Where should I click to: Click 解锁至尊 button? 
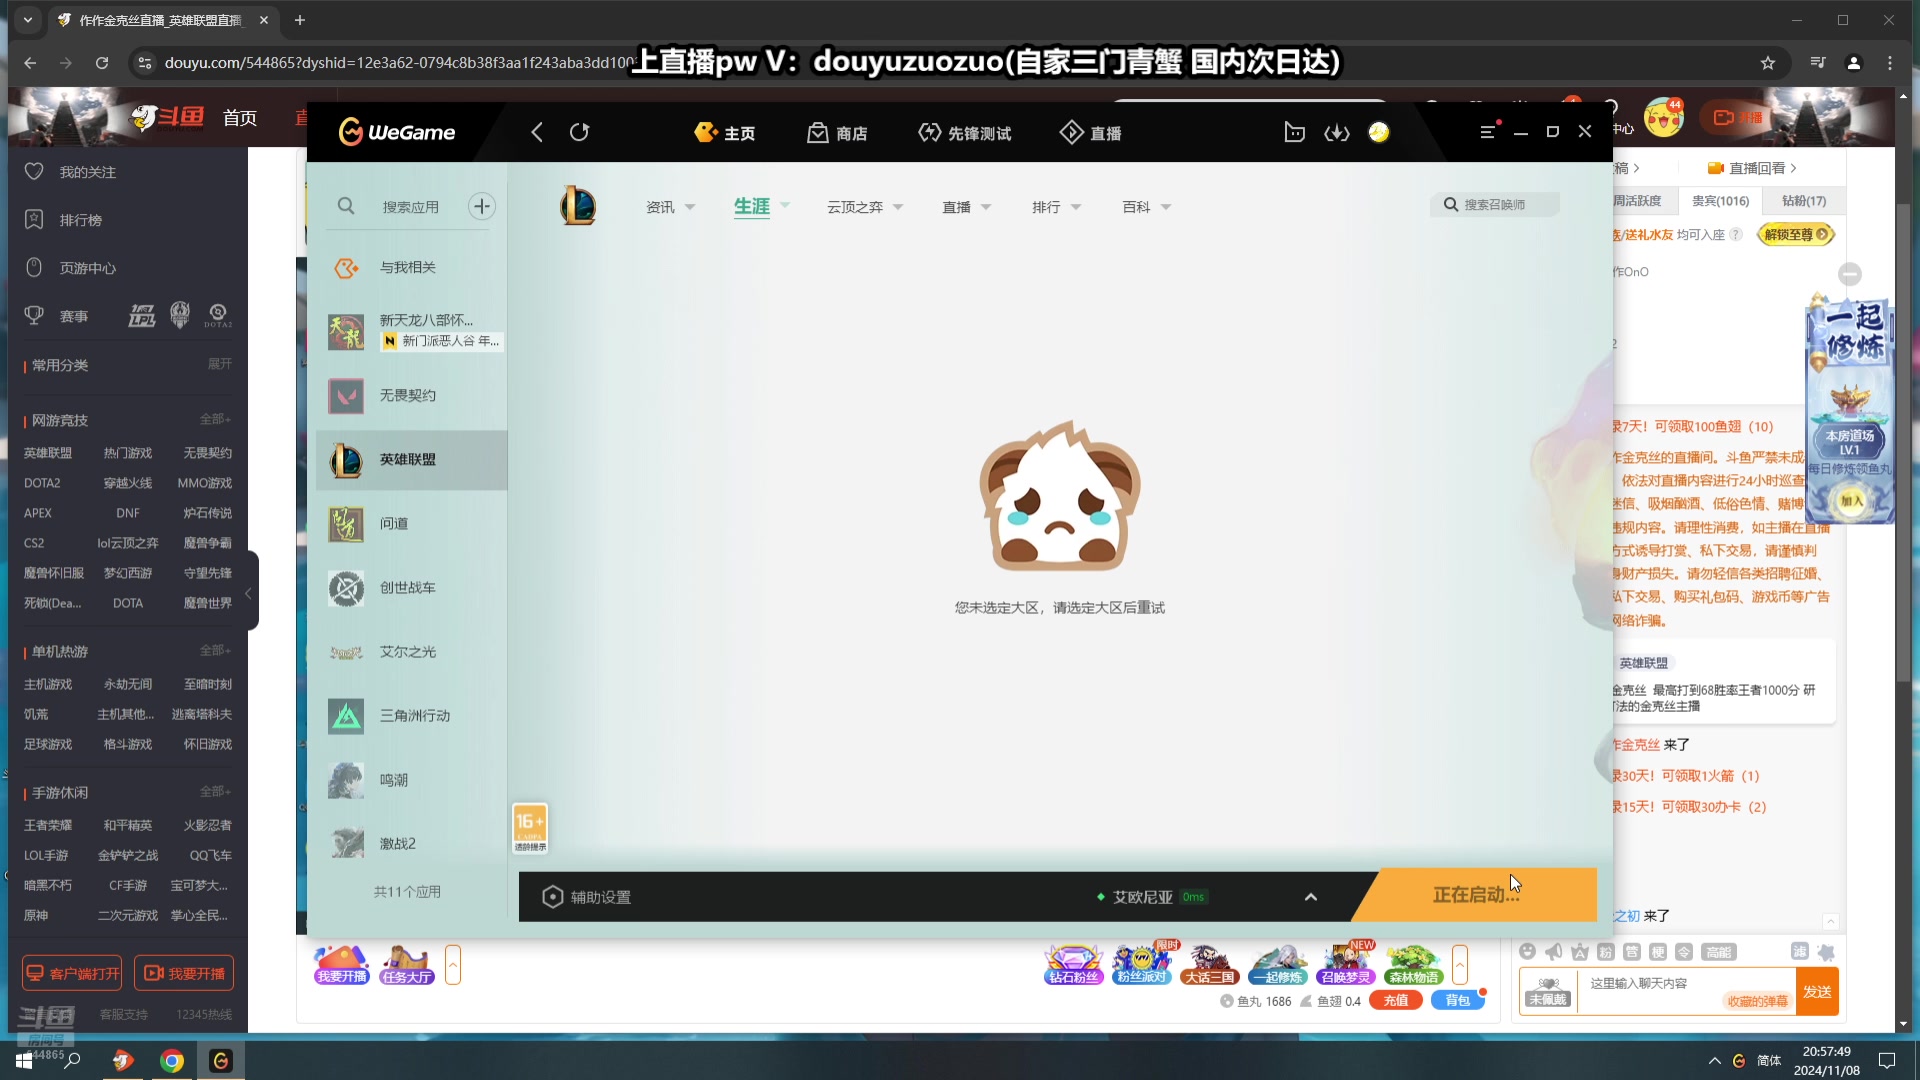coord(1796,234)
